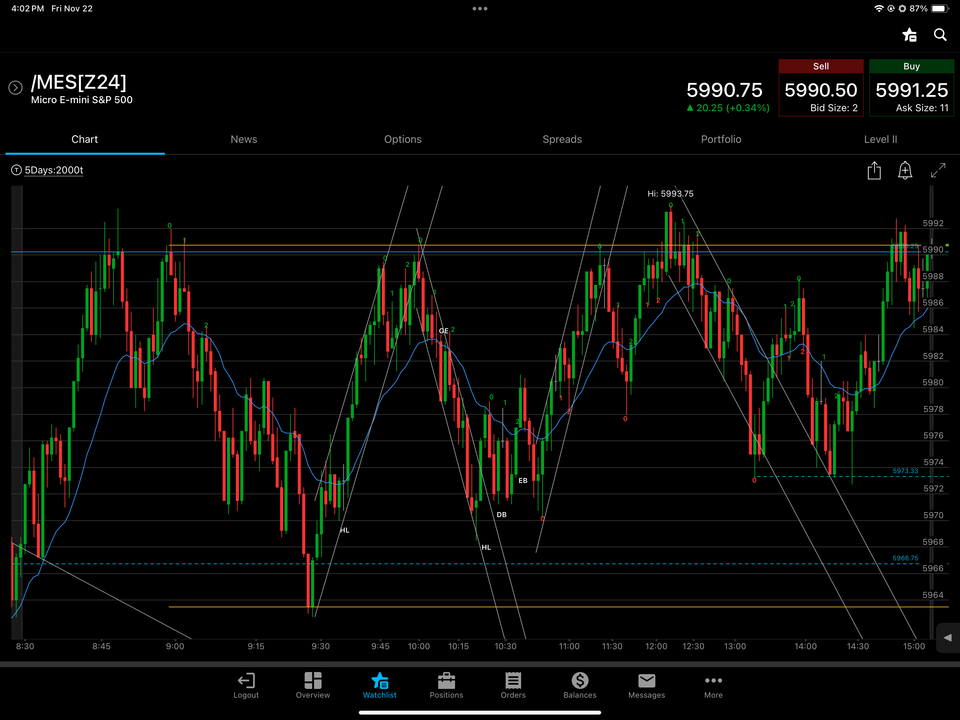Tap the battery indicator in status bar
The width and height of the screenshot is (960, 720).
[939, 9]
